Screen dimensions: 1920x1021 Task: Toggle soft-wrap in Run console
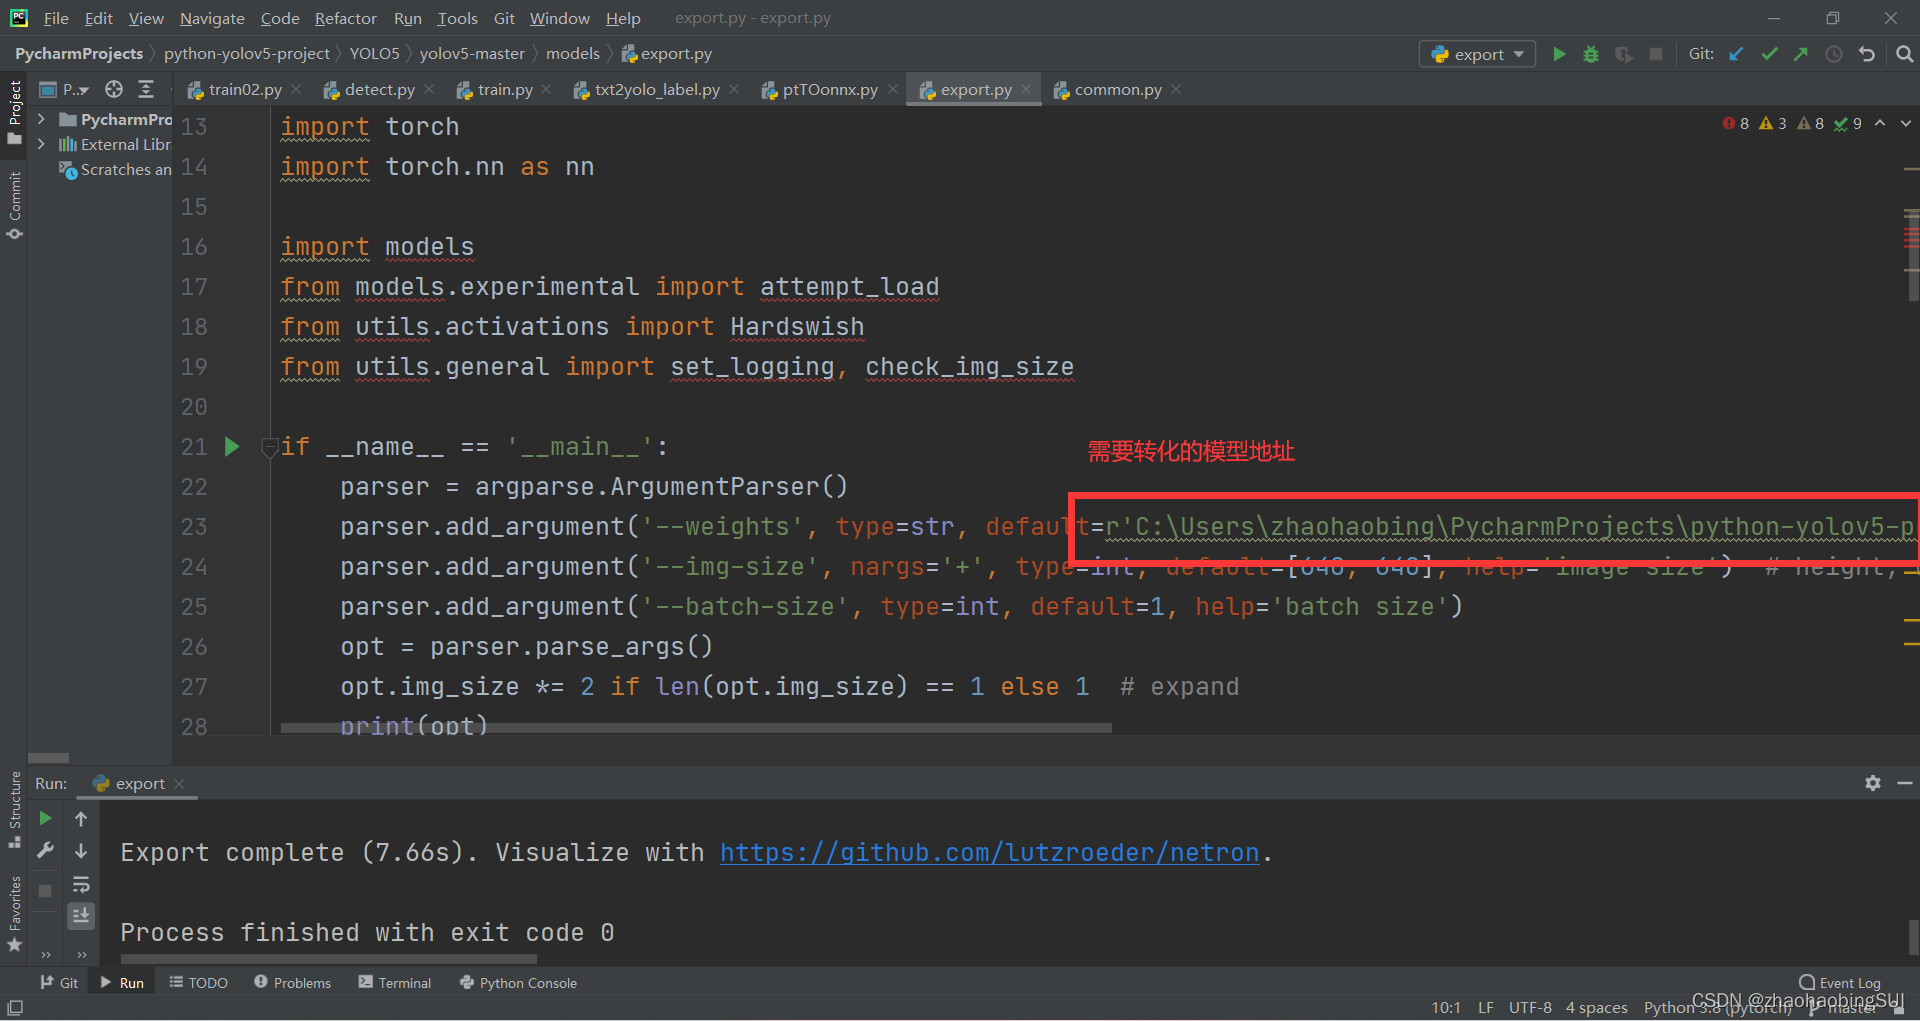[x=81, y=884]
